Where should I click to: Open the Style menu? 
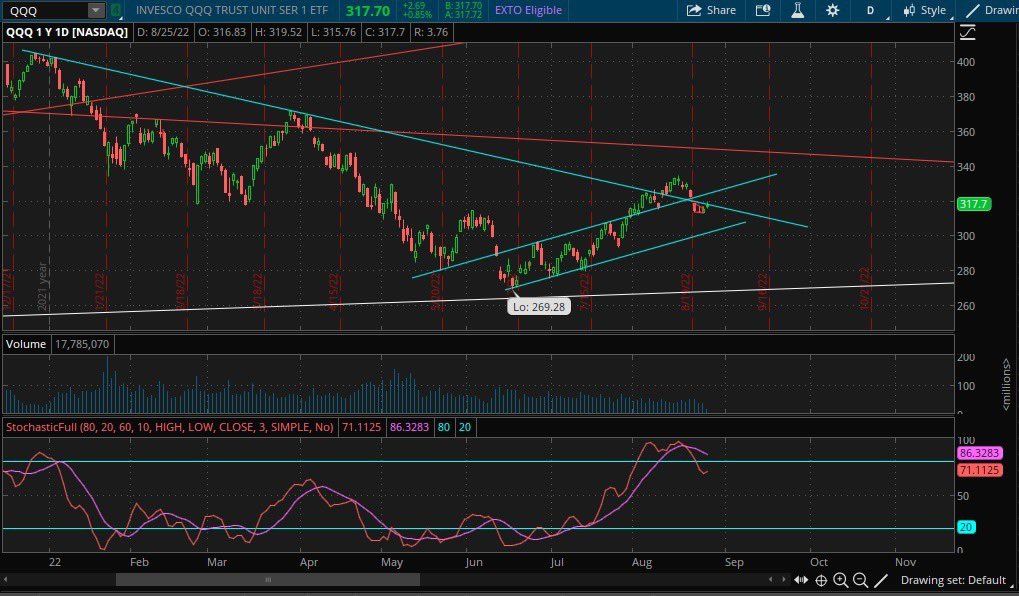926,10
